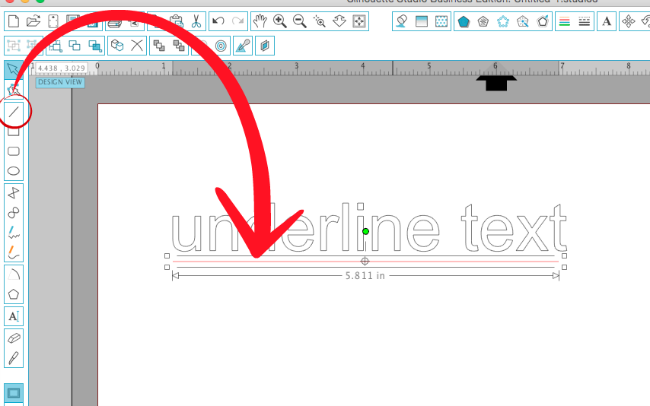The image size is (650, 406).
Task: Open the Move panel with four-arrow icon
Action: [x=628, y=21]
